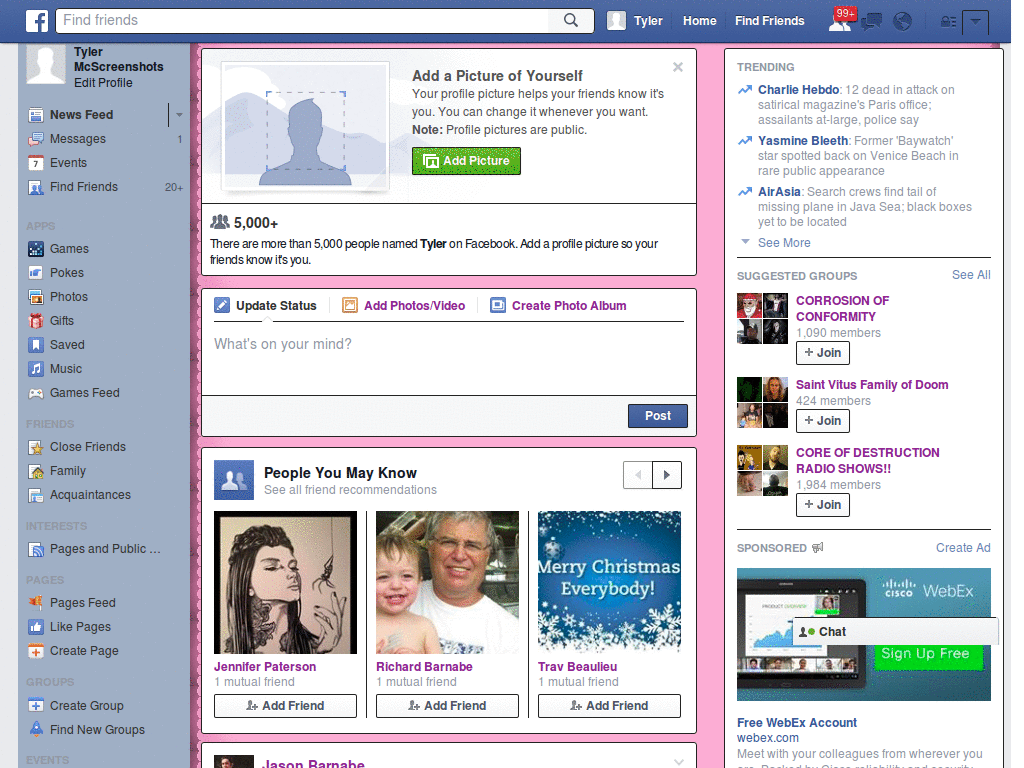The height and width of the screenshot is (768, 1024).
Task: Expand trending See More
Action: (784, 243)
